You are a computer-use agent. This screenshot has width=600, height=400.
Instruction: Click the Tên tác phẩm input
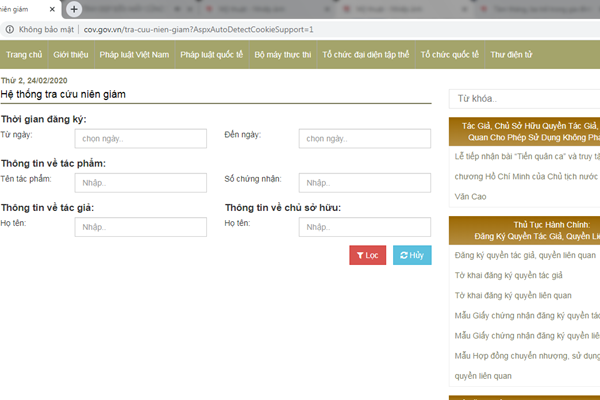point(141,183)
